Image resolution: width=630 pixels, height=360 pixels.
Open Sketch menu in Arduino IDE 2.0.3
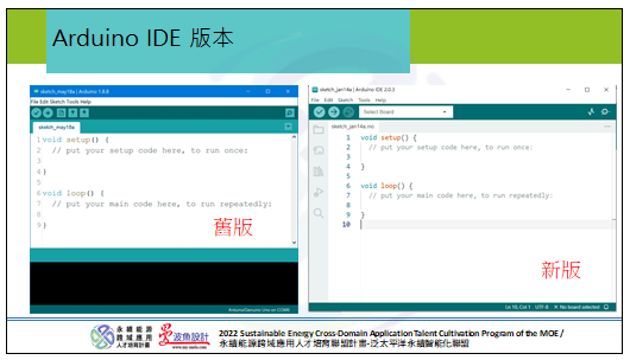[346, 100]
